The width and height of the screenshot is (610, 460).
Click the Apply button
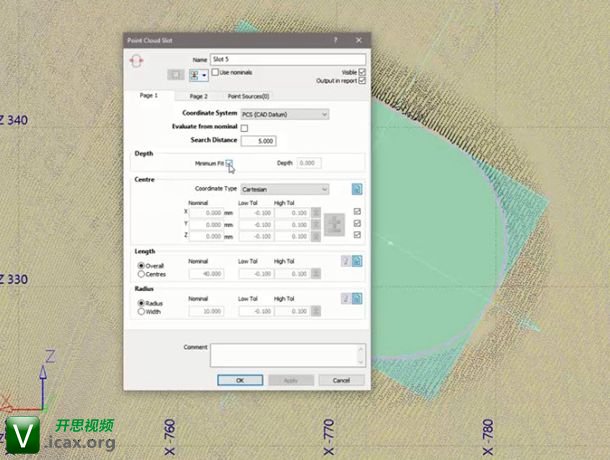[291, 380]
